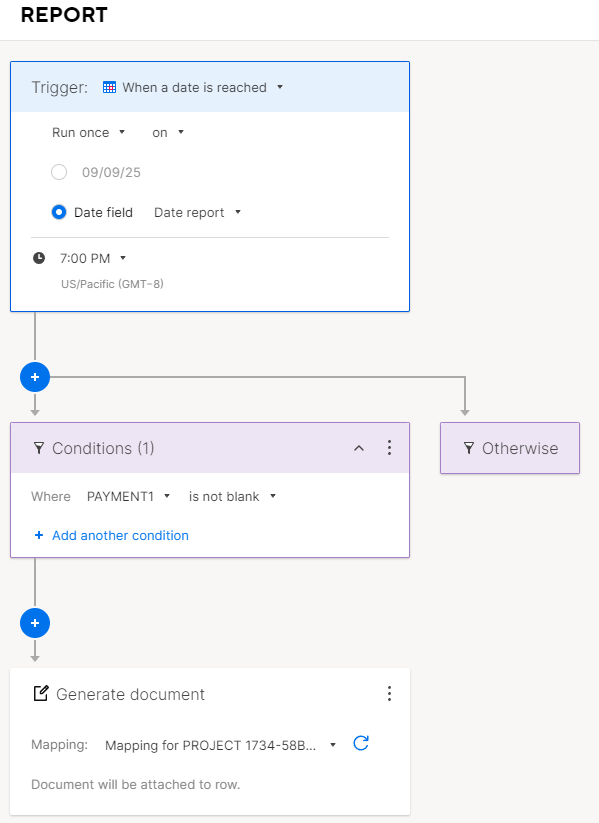Open the Run once frequency dropdown
Screen dimensions: 599x823
88,133
